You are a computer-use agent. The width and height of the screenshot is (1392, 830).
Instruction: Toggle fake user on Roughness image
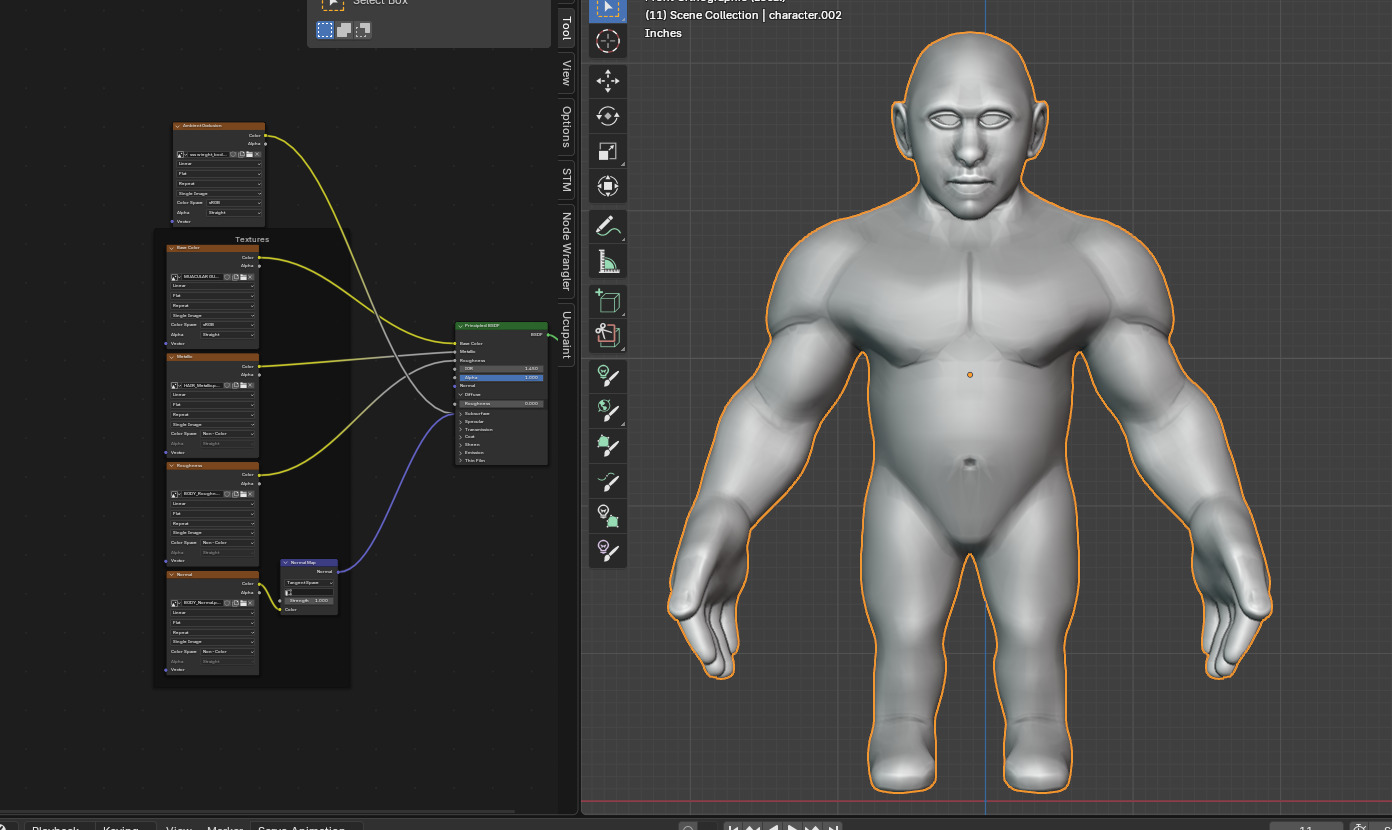[x=227, y=494]
